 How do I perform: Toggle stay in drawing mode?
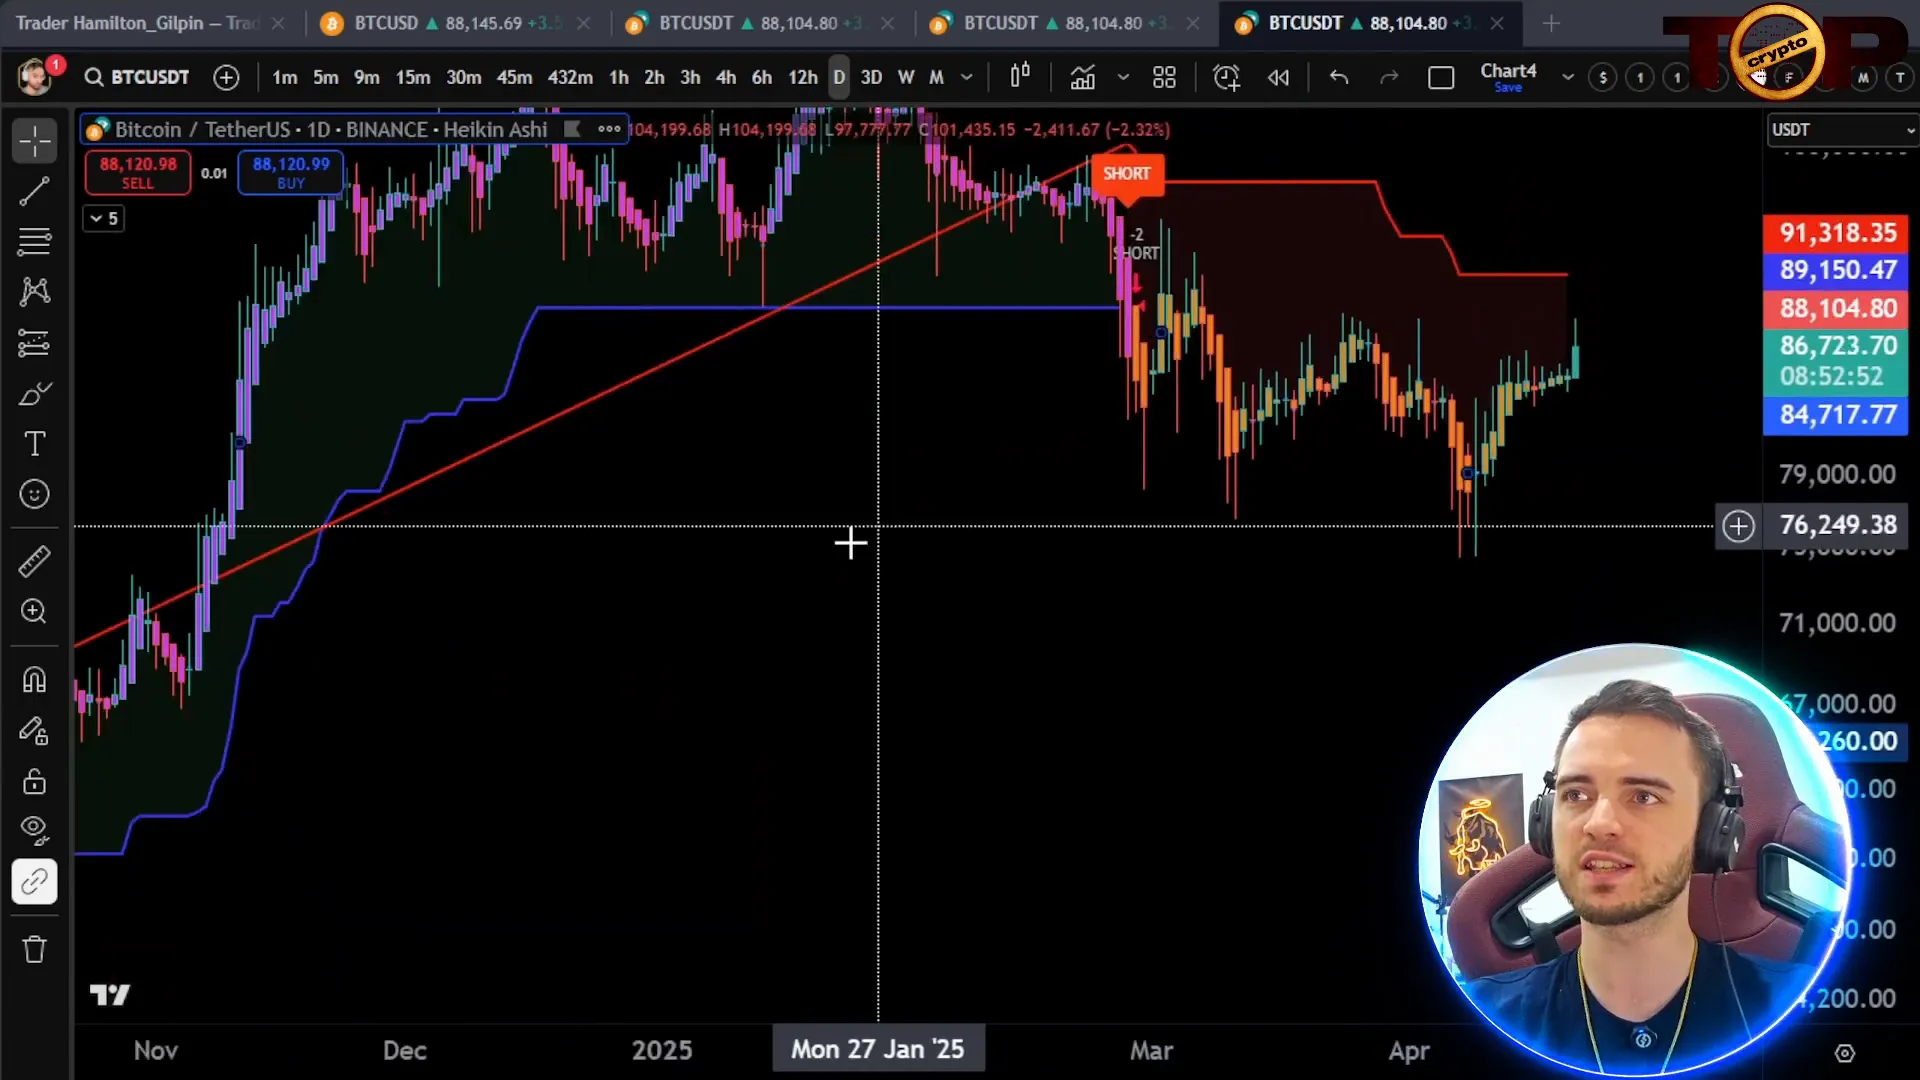point(34,731)
